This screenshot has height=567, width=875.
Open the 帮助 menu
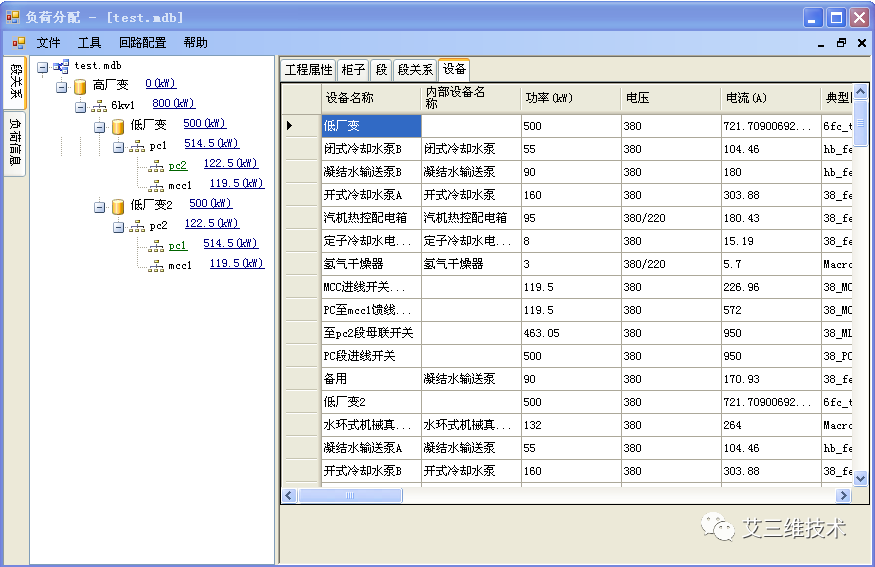[196, 43]
